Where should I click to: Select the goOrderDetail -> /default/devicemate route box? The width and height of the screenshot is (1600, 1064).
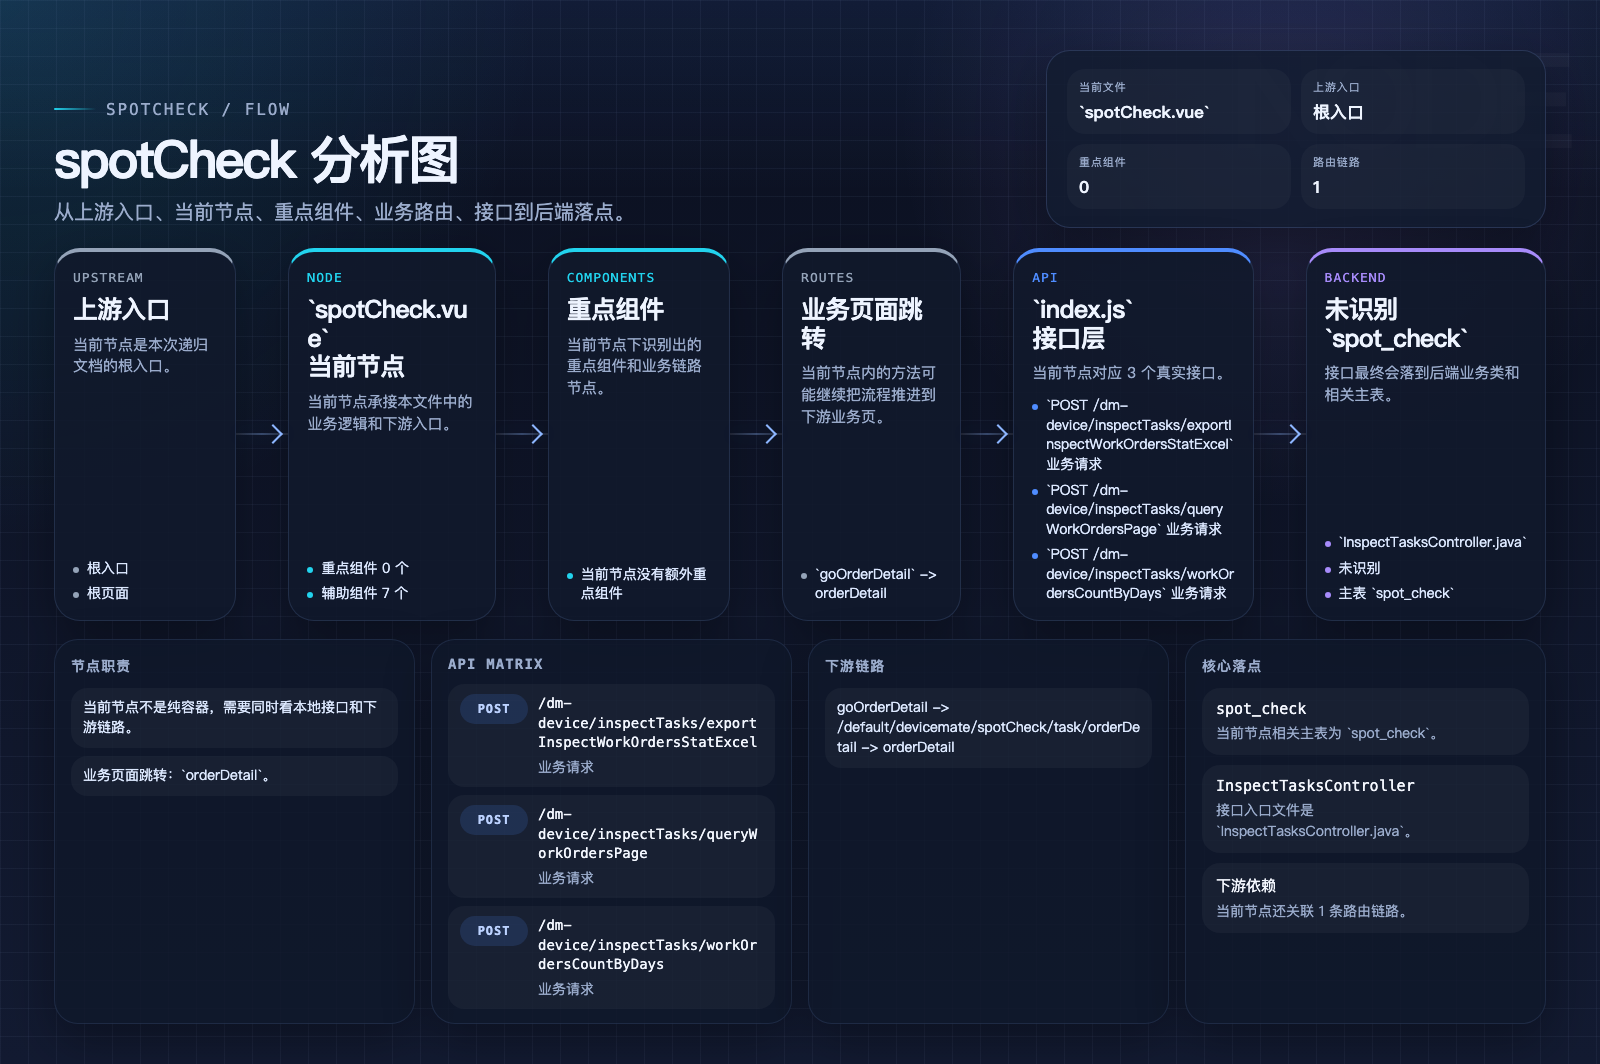click(988, 727)
